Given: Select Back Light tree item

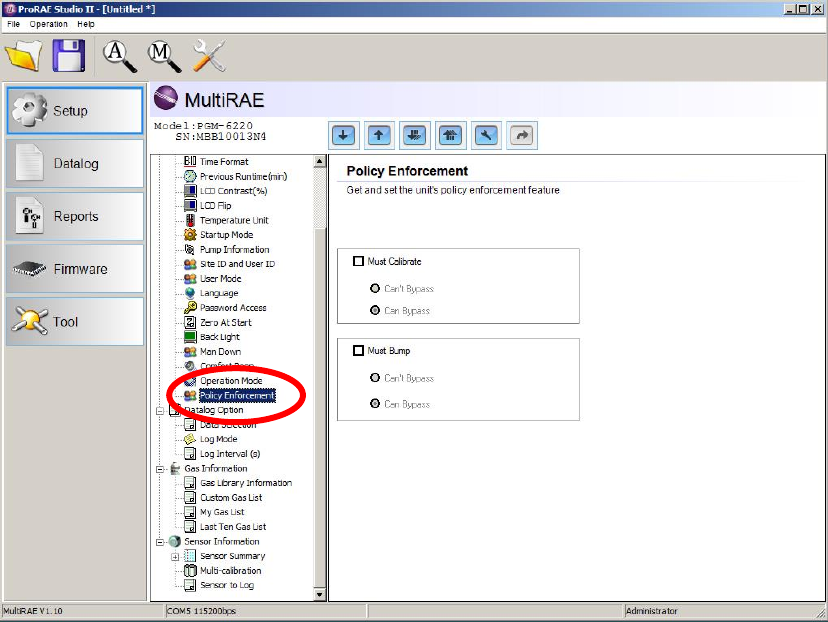Looking at the screenshot, I should 220,337.
